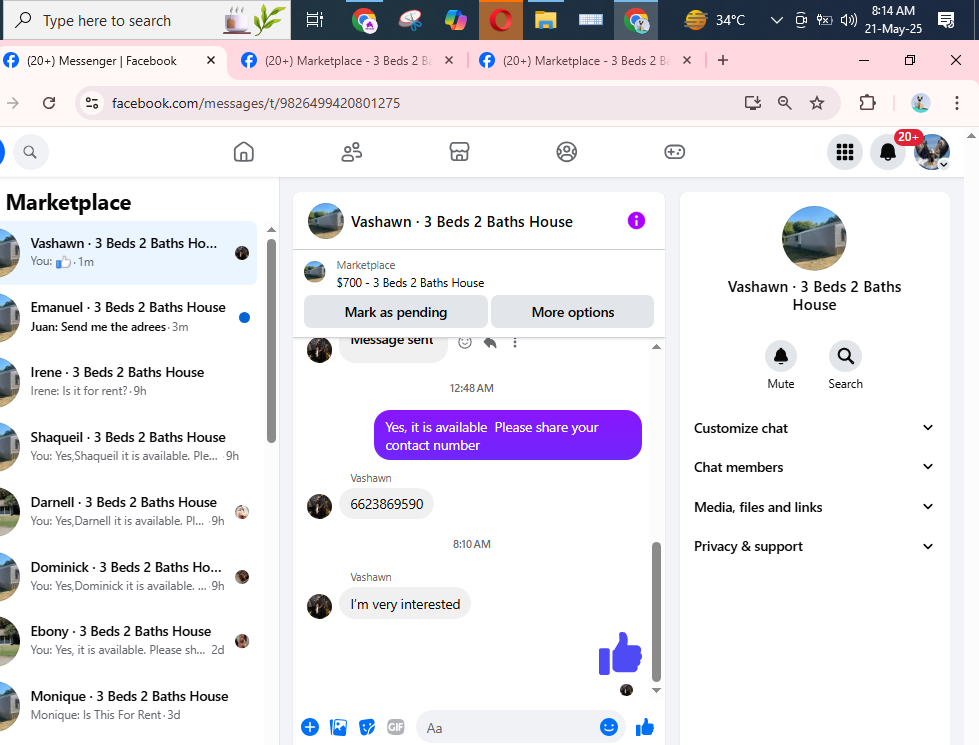Open the Emanuel conversation in the list
The width and height of the screenshot is (979, 745).
[128, 317]
